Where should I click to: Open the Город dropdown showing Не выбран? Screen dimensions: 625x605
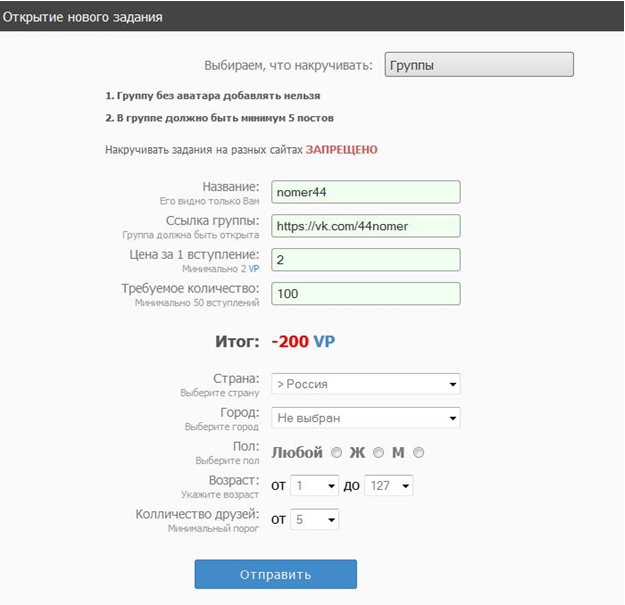[366, 418]
